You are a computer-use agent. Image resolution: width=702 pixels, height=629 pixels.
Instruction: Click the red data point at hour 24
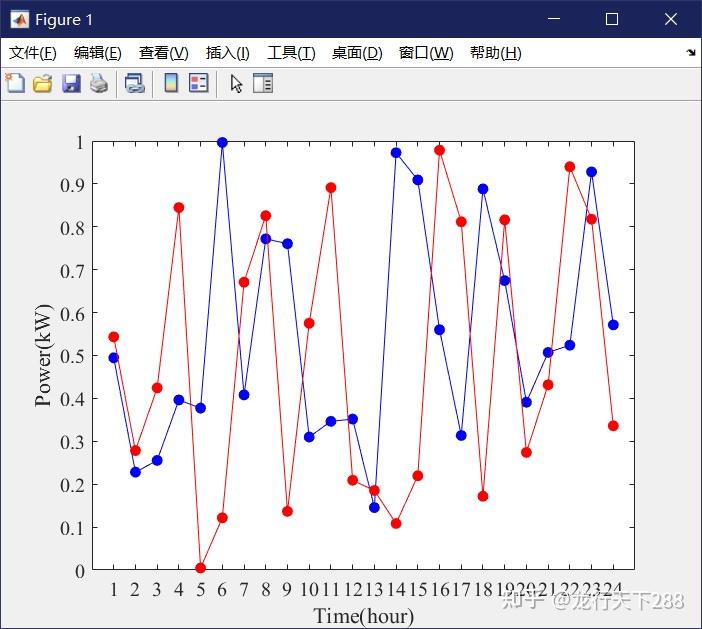tap(613, 426)
